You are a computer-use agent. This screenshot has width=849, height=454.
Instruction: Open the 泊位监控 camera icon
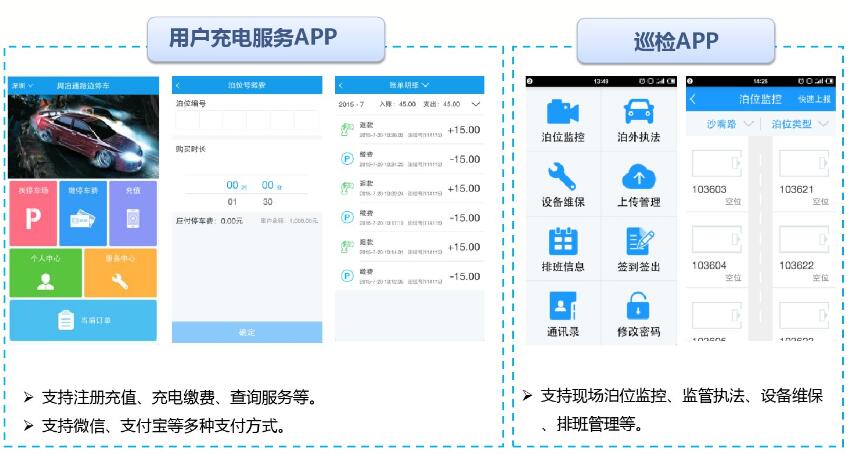pyautogui.click(x=562, y=113)
